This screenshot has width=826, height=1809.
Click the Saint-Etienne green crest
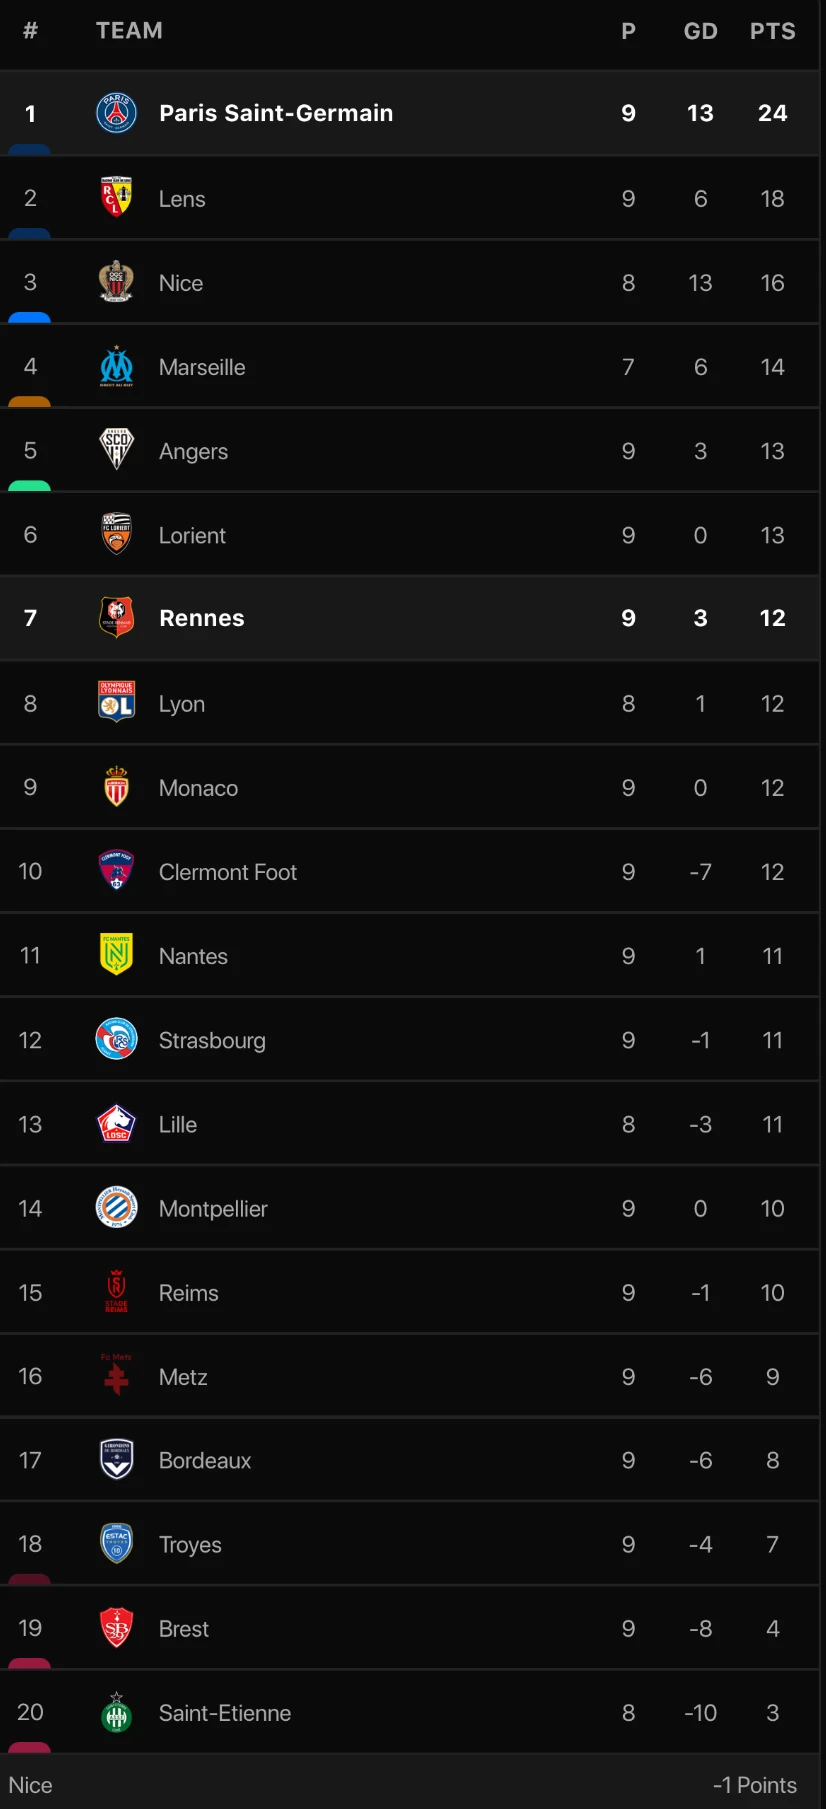click(x=116, y=1713)
